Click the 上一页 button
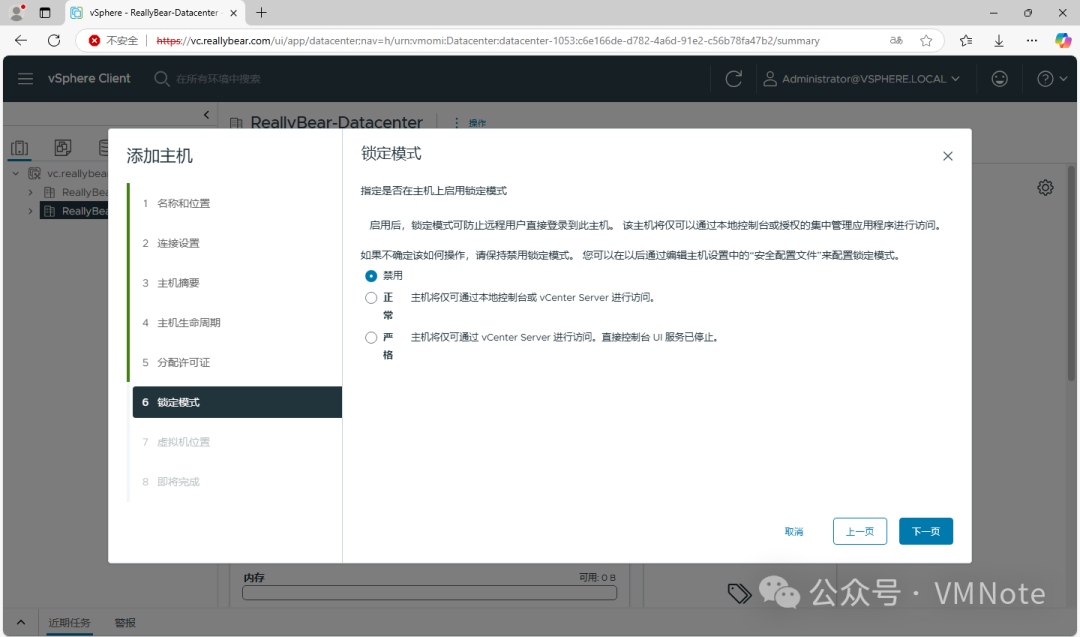1080x637 pixels. (x=860, y=531)
